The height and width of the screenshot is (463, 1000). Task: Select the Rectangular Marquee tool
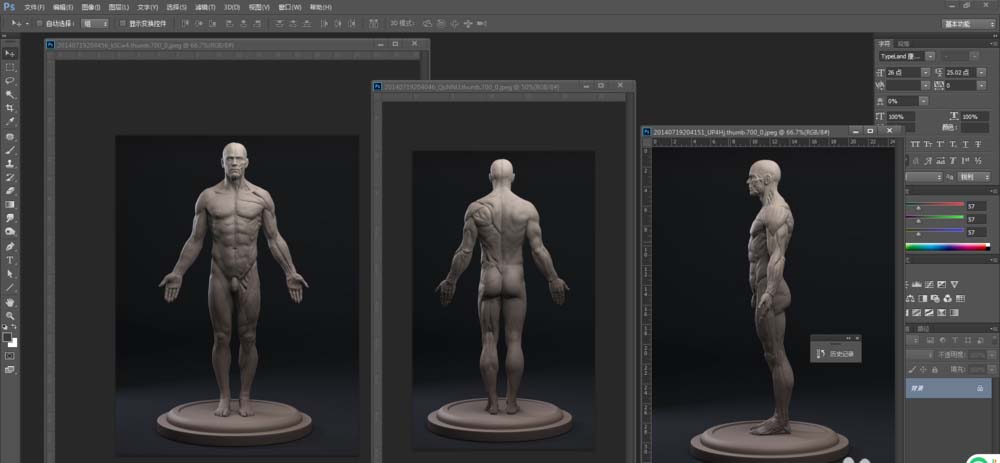10,67
